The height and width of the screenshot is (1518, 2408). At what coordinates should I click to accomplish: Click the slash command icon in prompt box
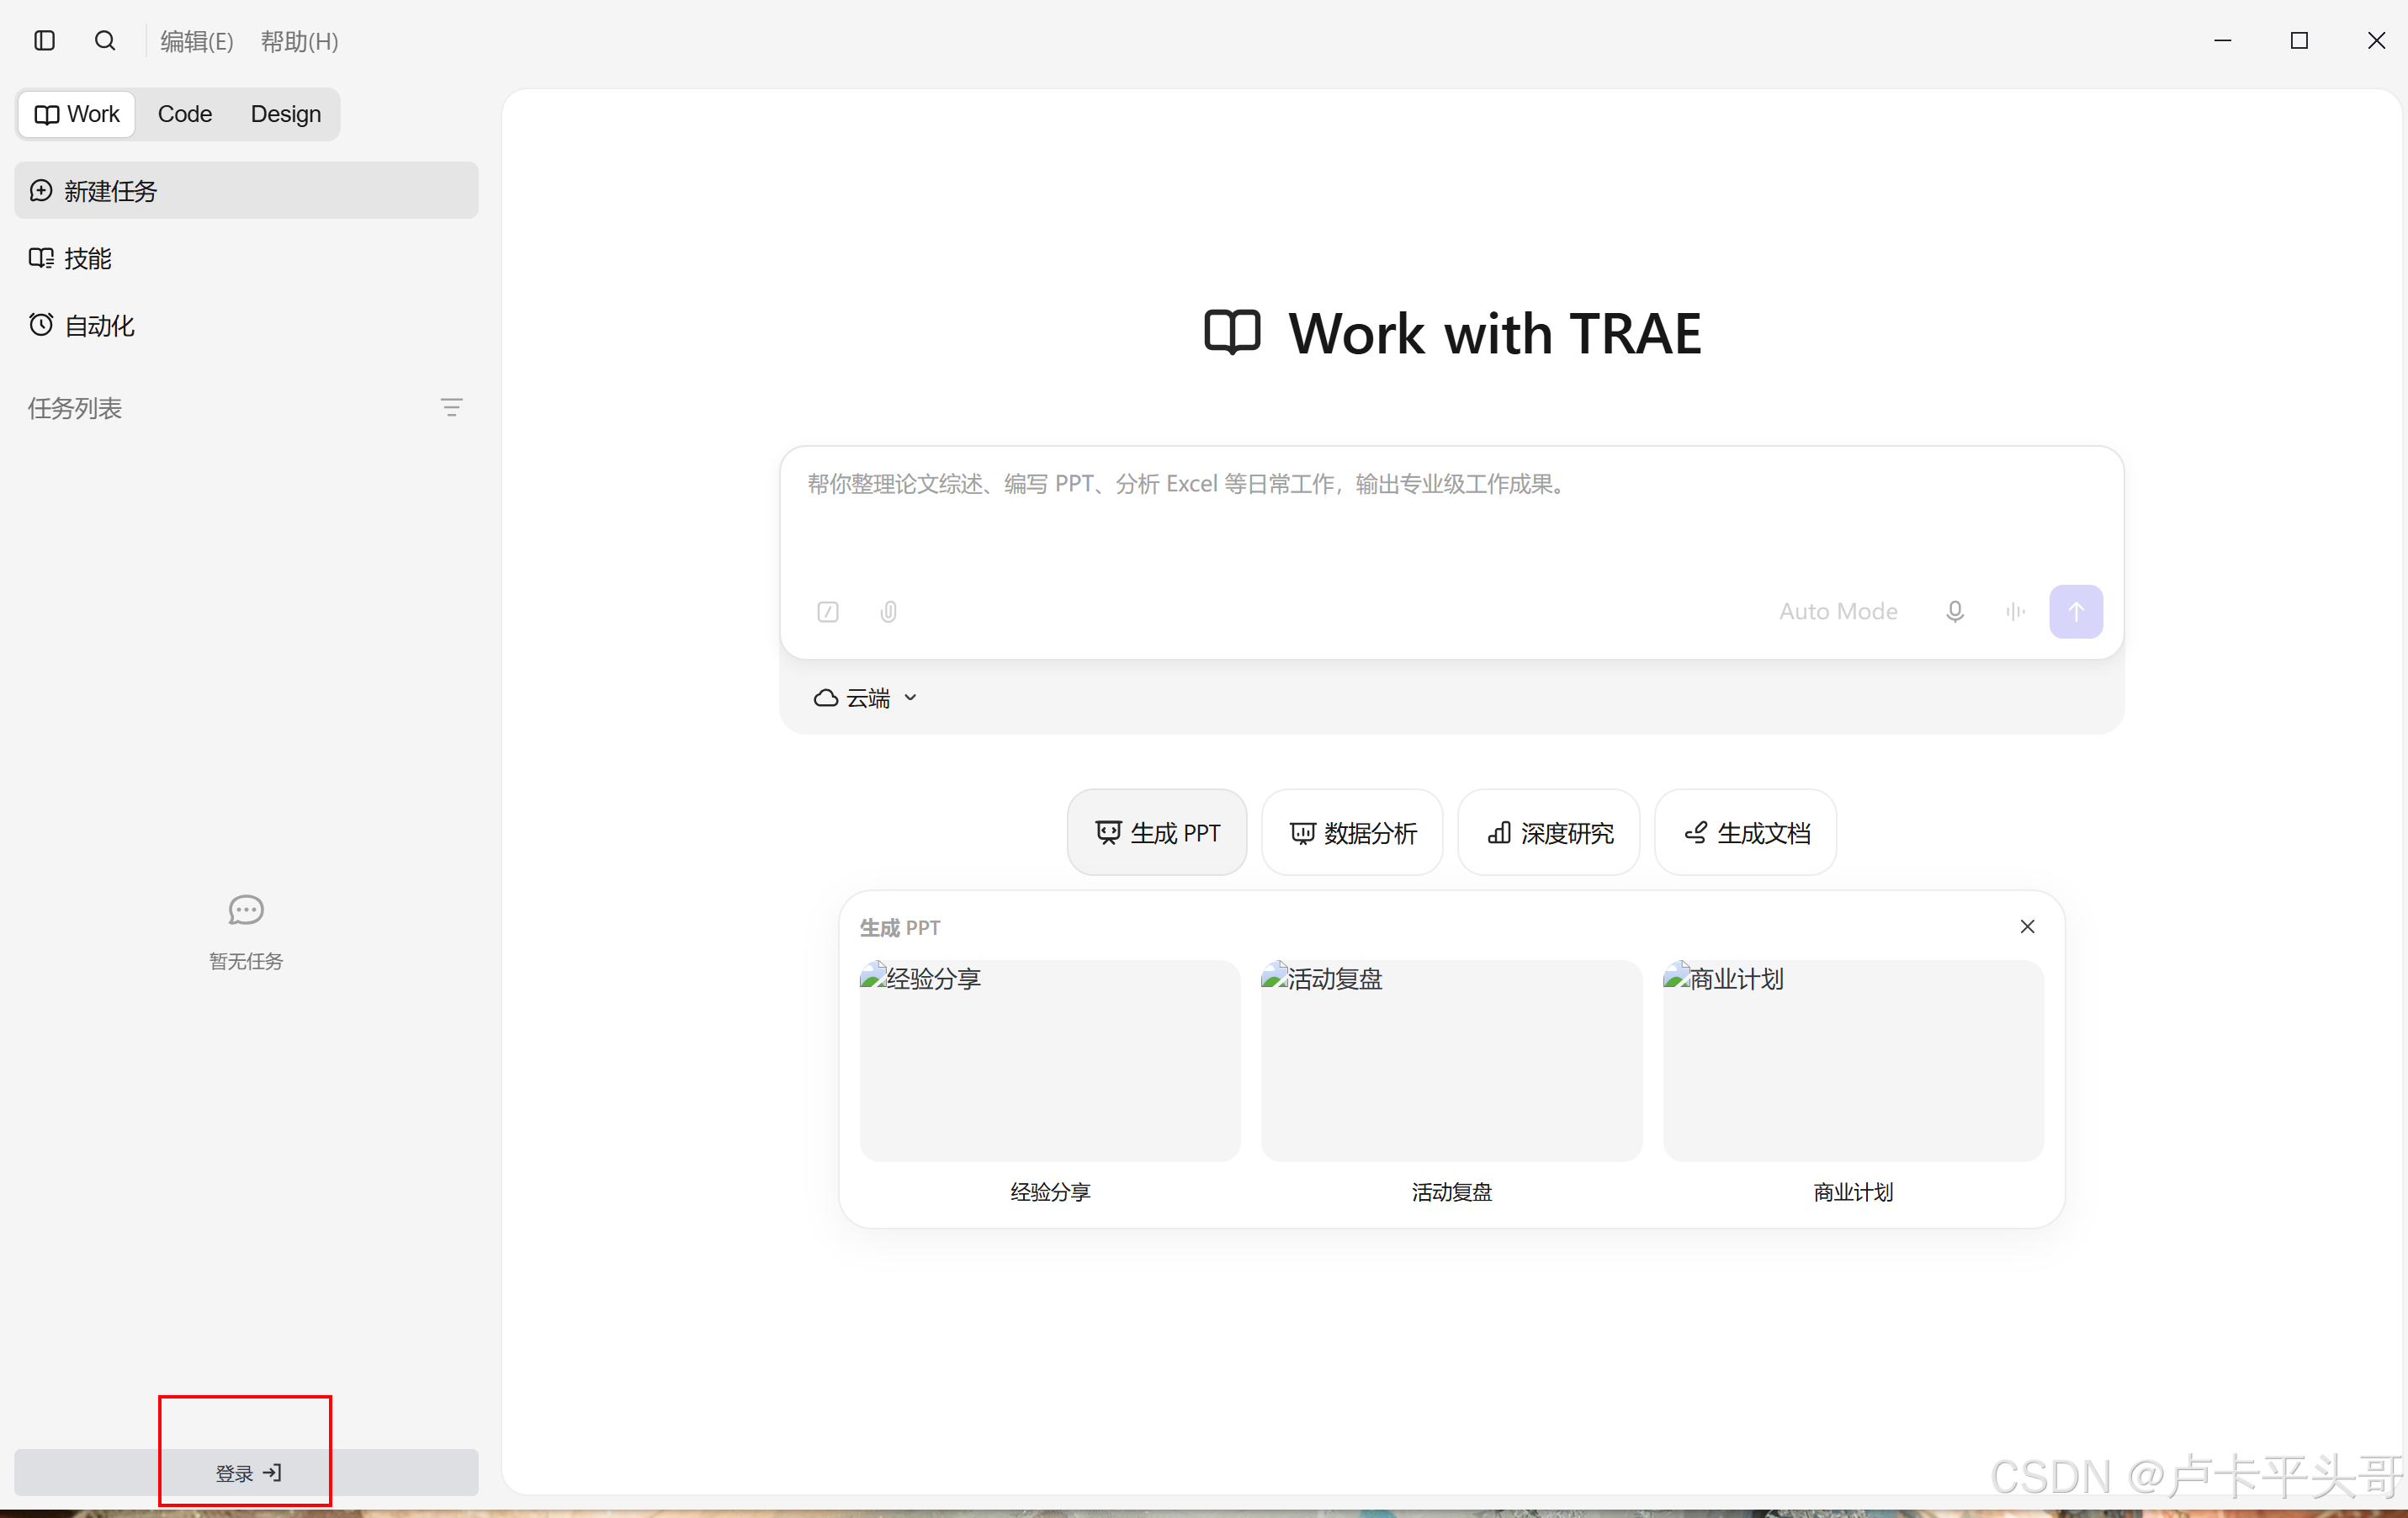(828, 611)
